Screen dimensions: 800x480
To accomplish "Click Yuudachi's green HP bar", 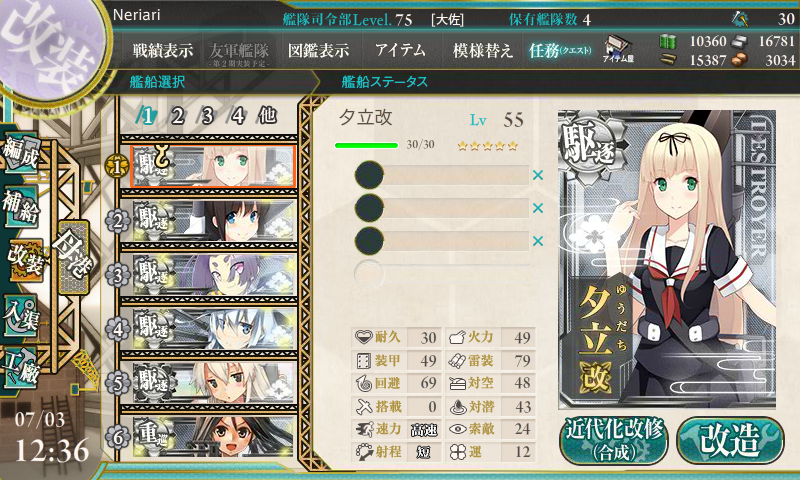I will [x=366, y=145].
